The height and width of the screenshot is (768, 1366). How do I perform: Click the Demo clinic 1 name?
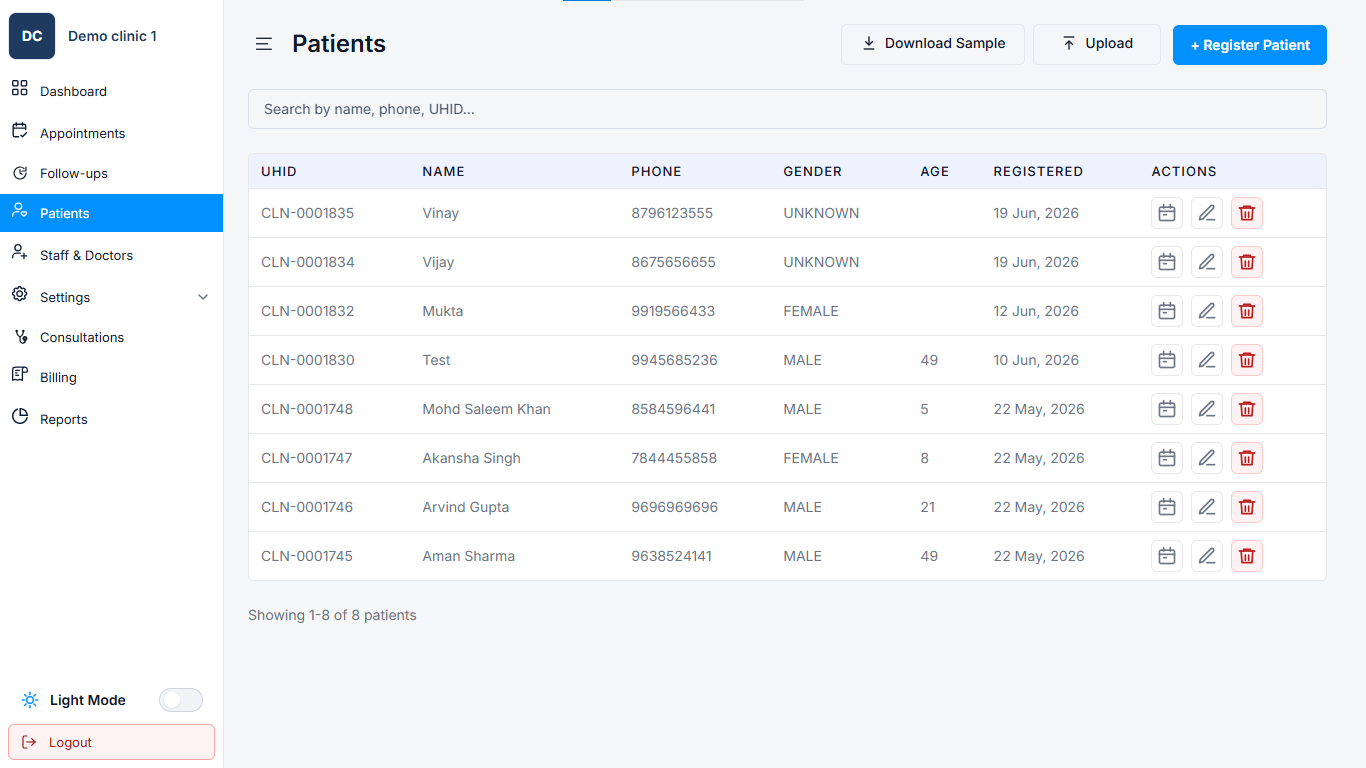(x=112, y=36)
